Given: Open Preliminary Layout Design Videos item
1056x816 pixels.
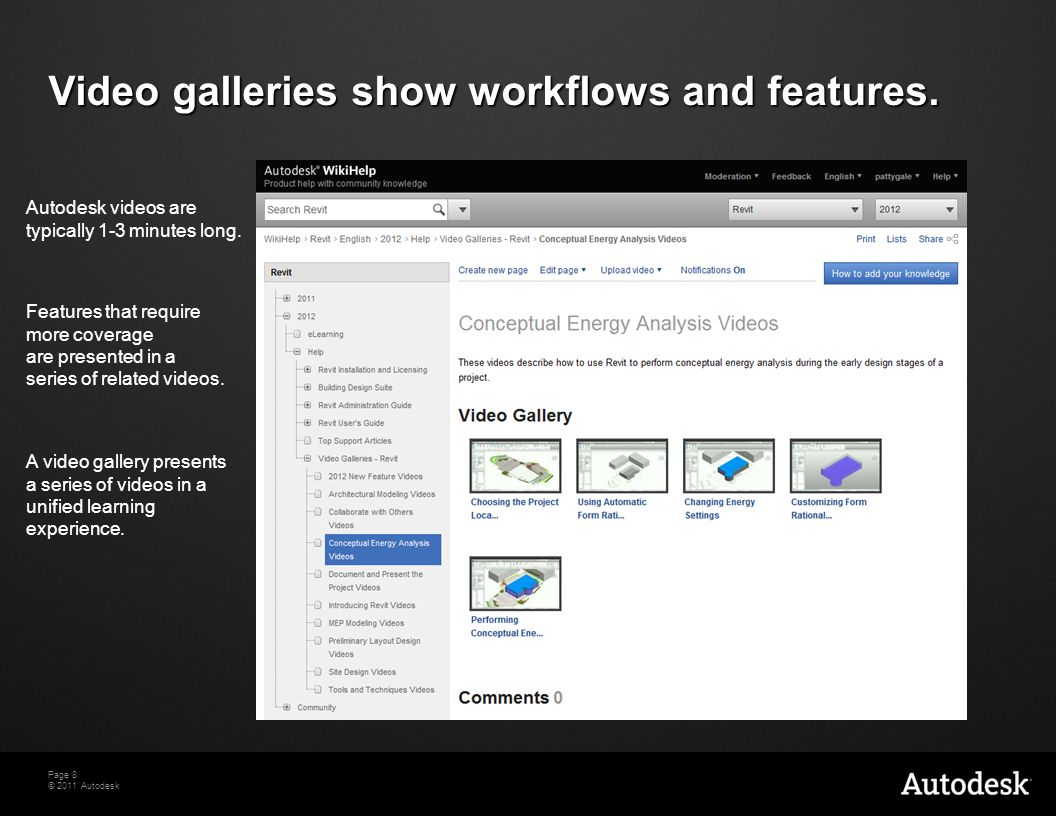Looking at the screenshot, I should [x=374, y=647].
